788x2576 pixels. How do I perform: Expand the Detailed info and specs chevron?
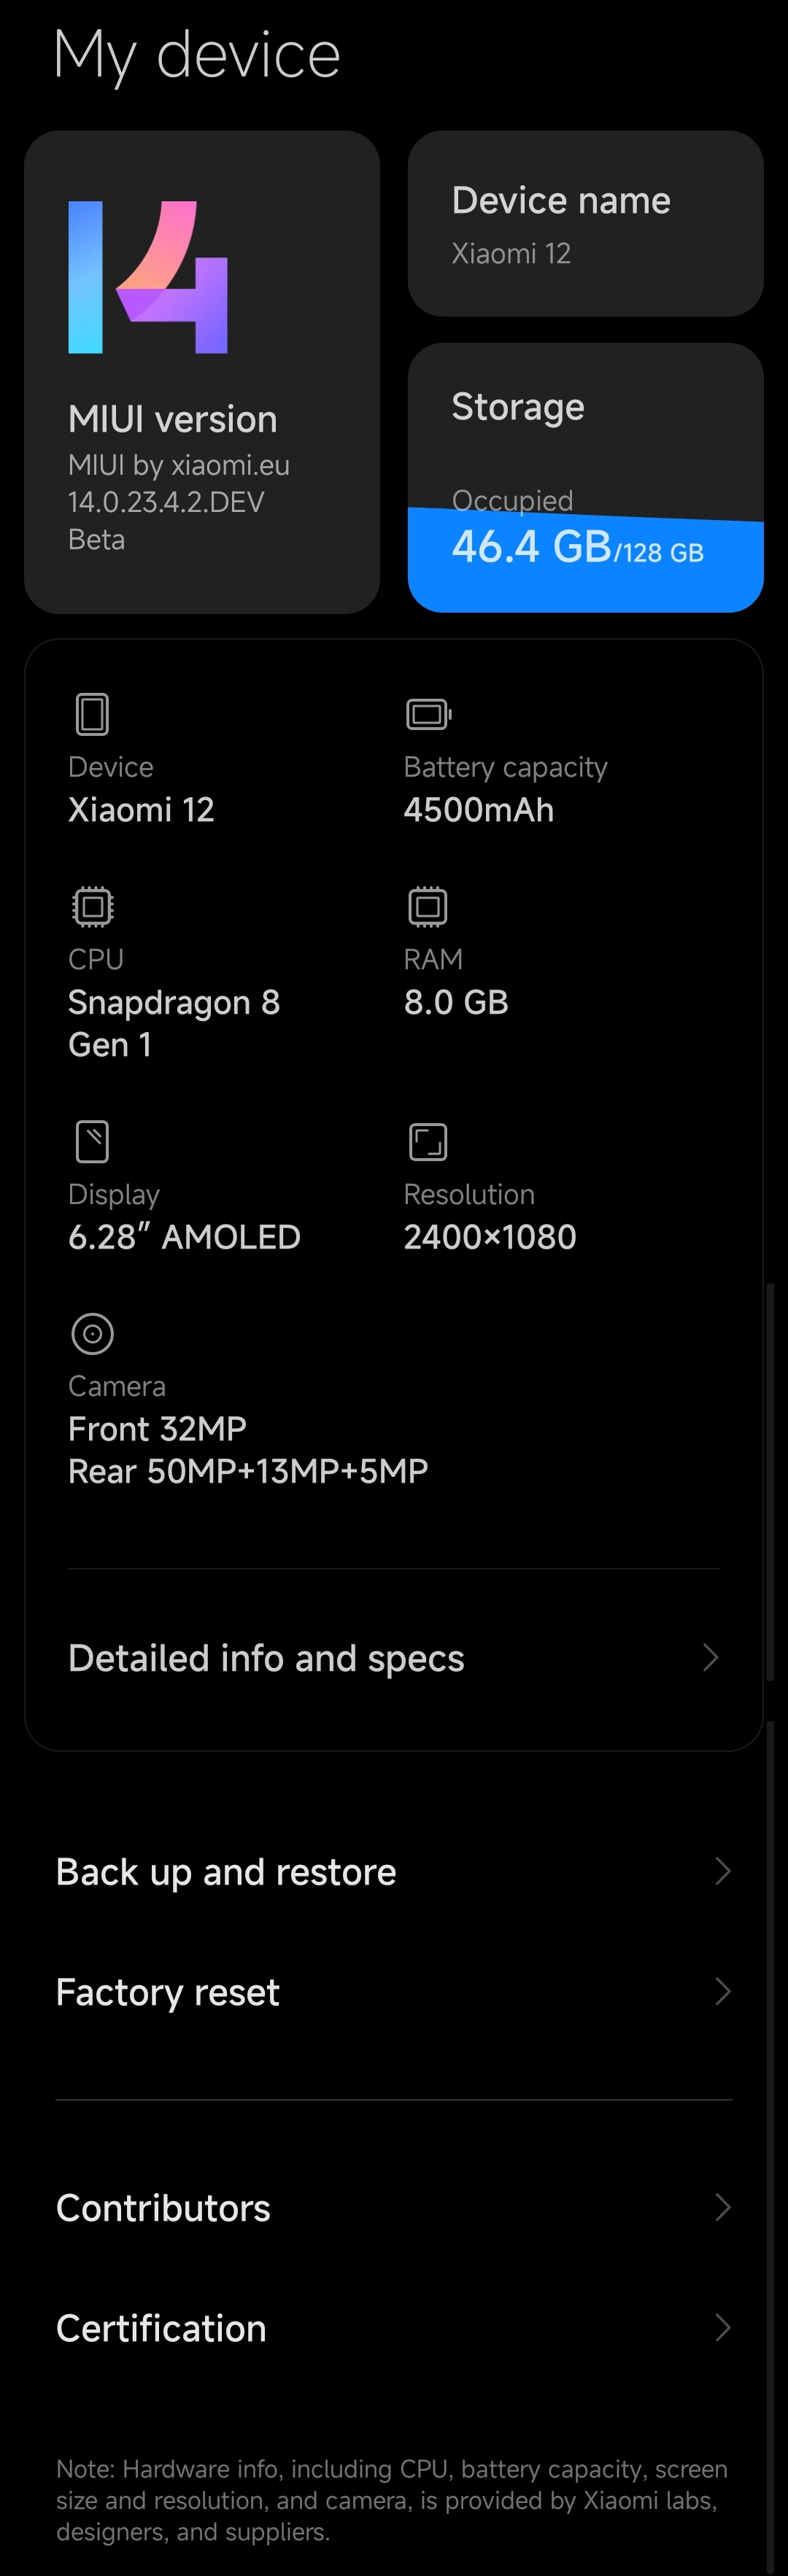710,1657
